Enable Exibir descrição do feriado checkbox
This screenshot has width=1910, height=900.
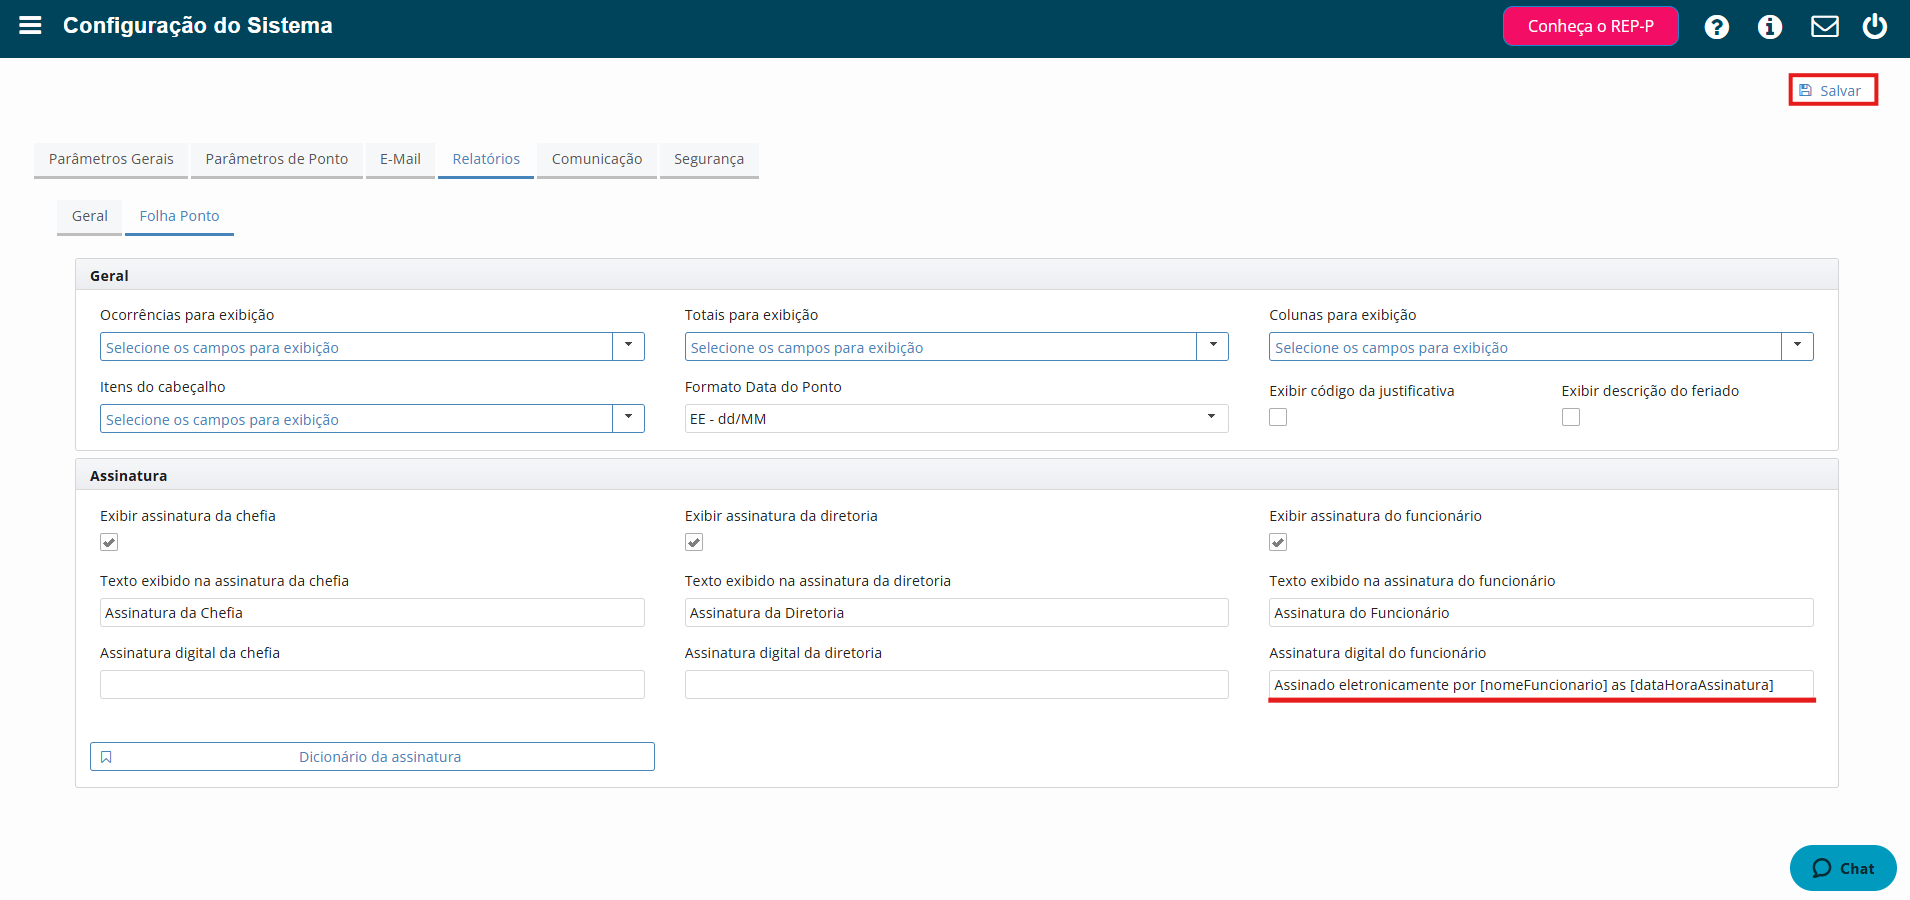[1571, 417]
